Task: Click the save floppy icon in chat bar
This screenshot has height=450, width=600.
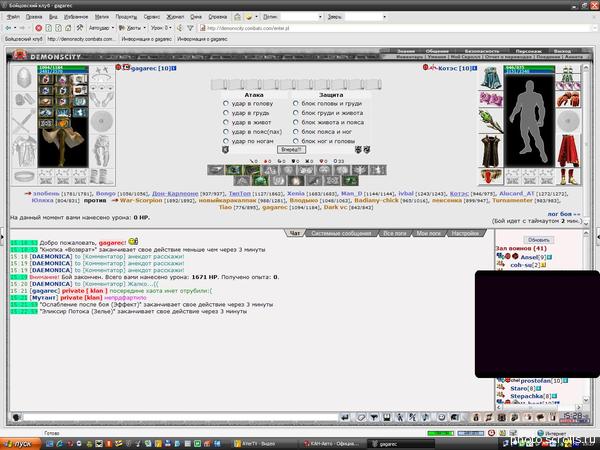Action: click(x=387, y=417)
